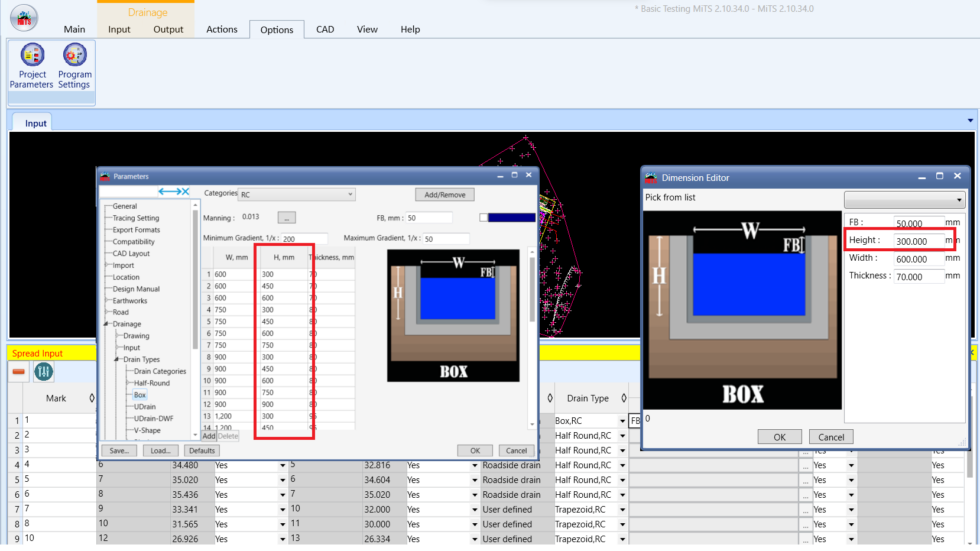Click the teal sliders settings icon
The height and width of the screenshot is (551, 980).
pyautogui.click(x=44, y=371)
